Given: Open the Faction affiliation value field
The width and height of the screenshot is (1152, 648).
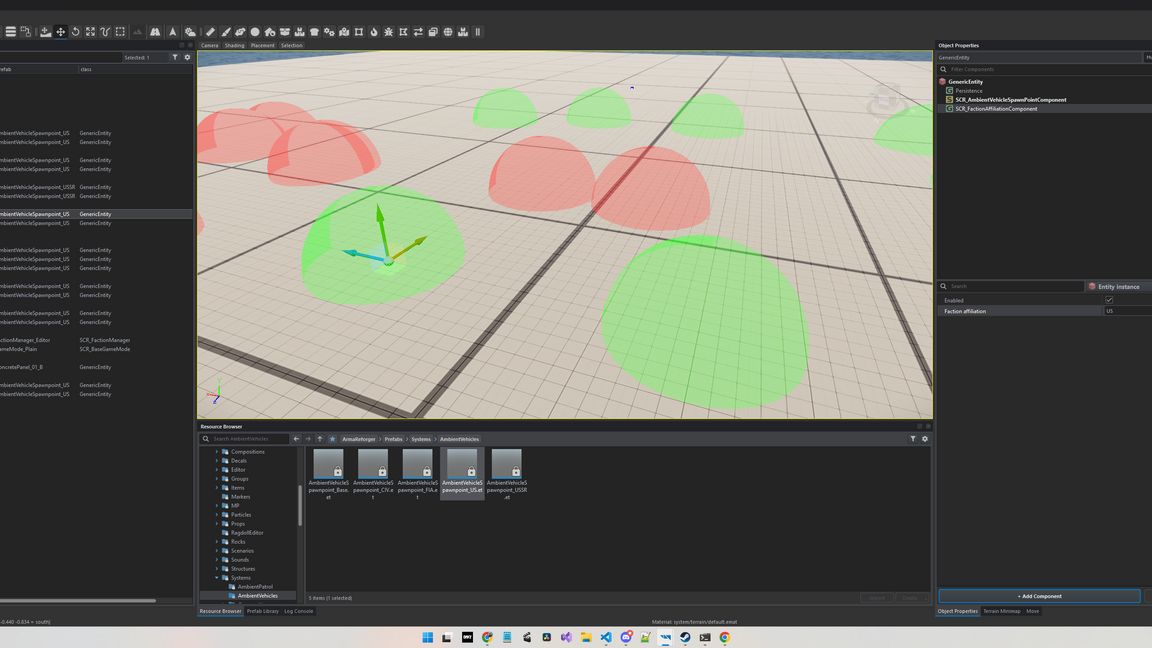Looking at the screenshot, I should (x=1128, y=311).
